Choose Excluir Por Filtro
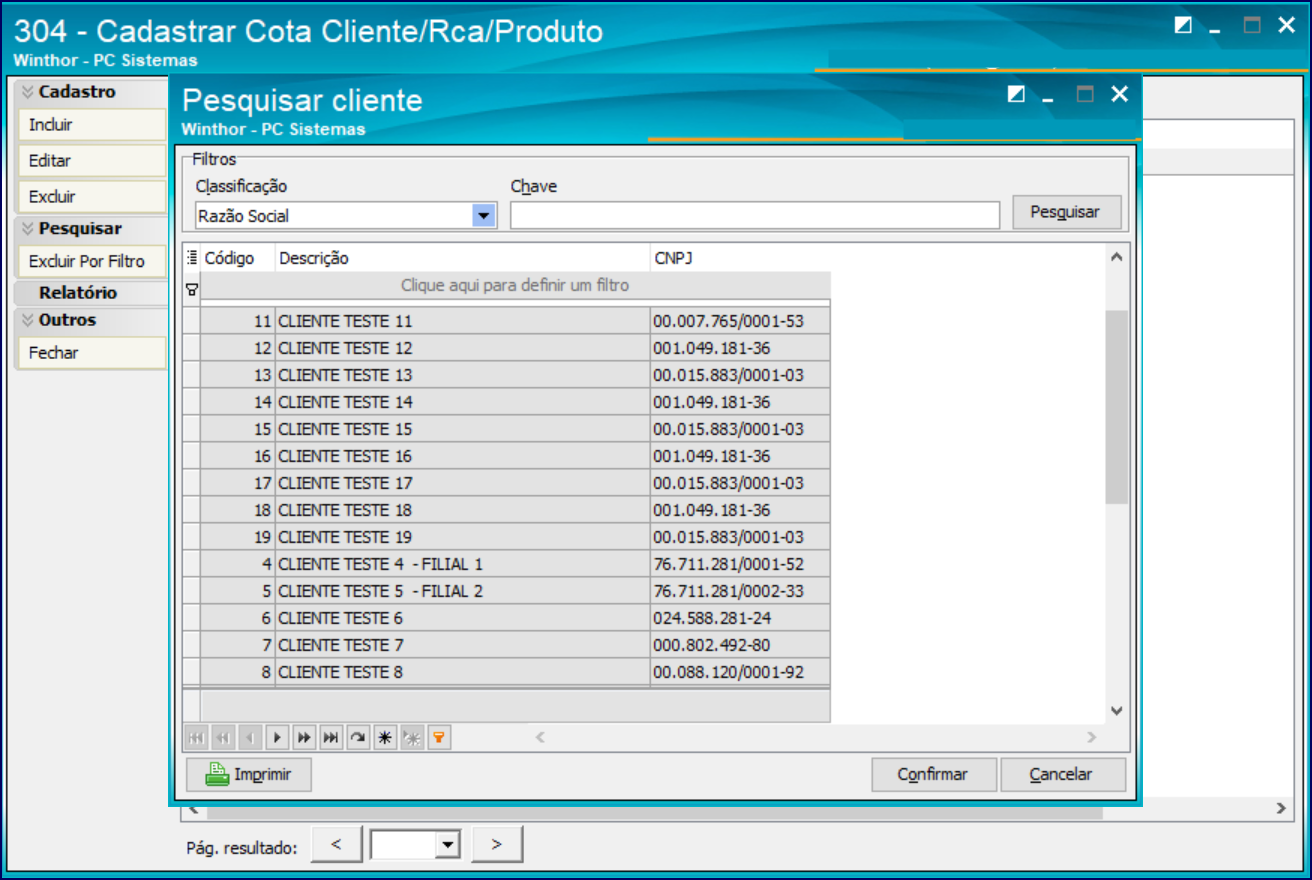 coord(91,262)
